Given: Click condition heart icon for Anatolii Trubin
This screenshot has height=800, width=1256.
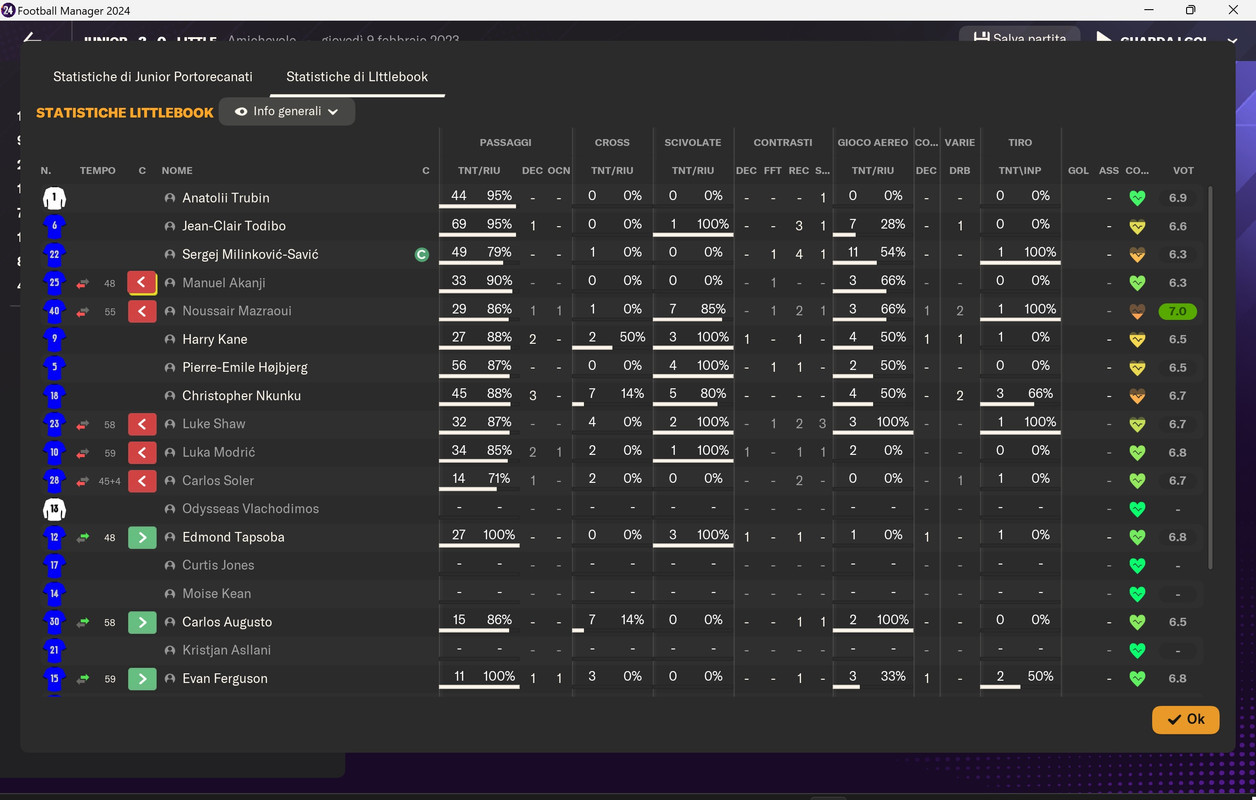Looking at the screenshot, I should click(1136, 198).
